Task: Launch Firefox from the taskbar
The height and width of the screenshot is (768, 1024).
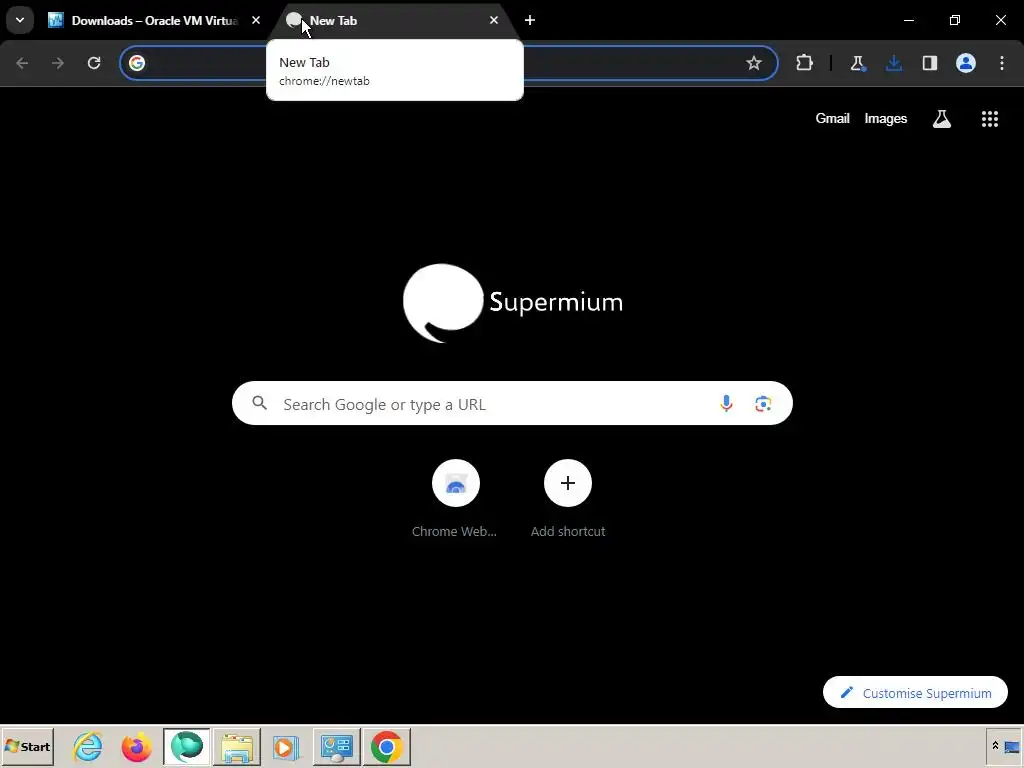Action: click(x=136, y=746)
